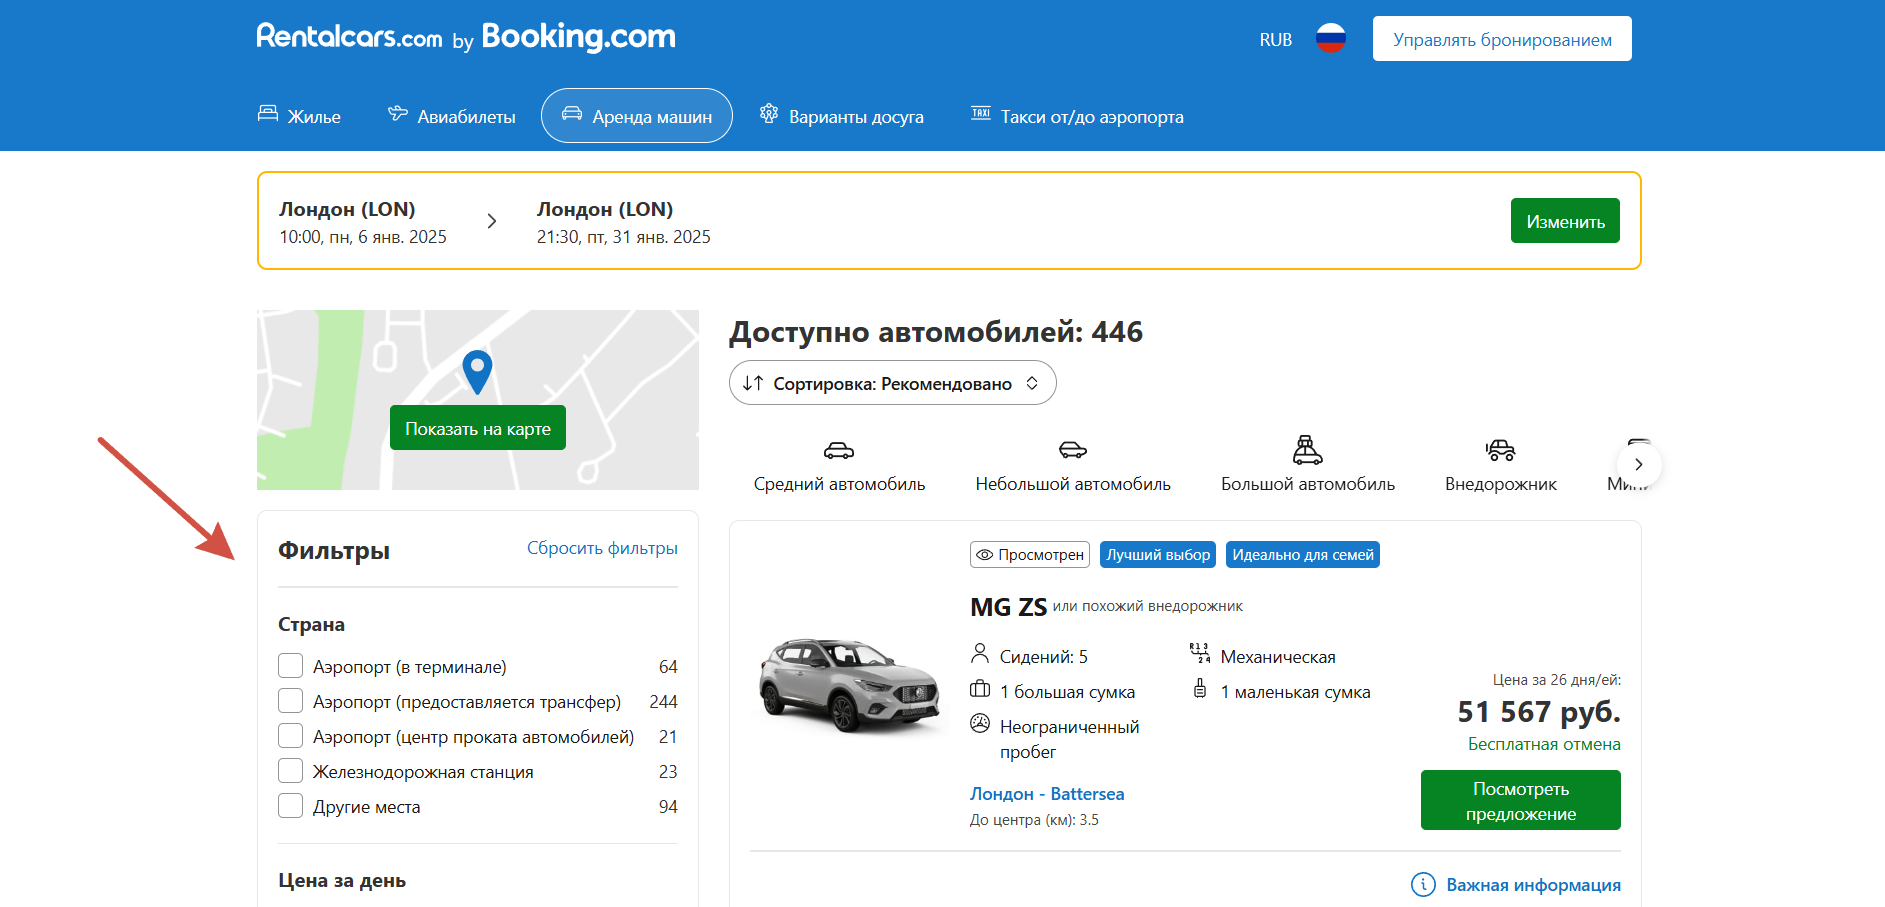Viewport: 1885px width, 907px height.
Task: Filter by Большой автомобиль car type
Action: coord(1307,466)
